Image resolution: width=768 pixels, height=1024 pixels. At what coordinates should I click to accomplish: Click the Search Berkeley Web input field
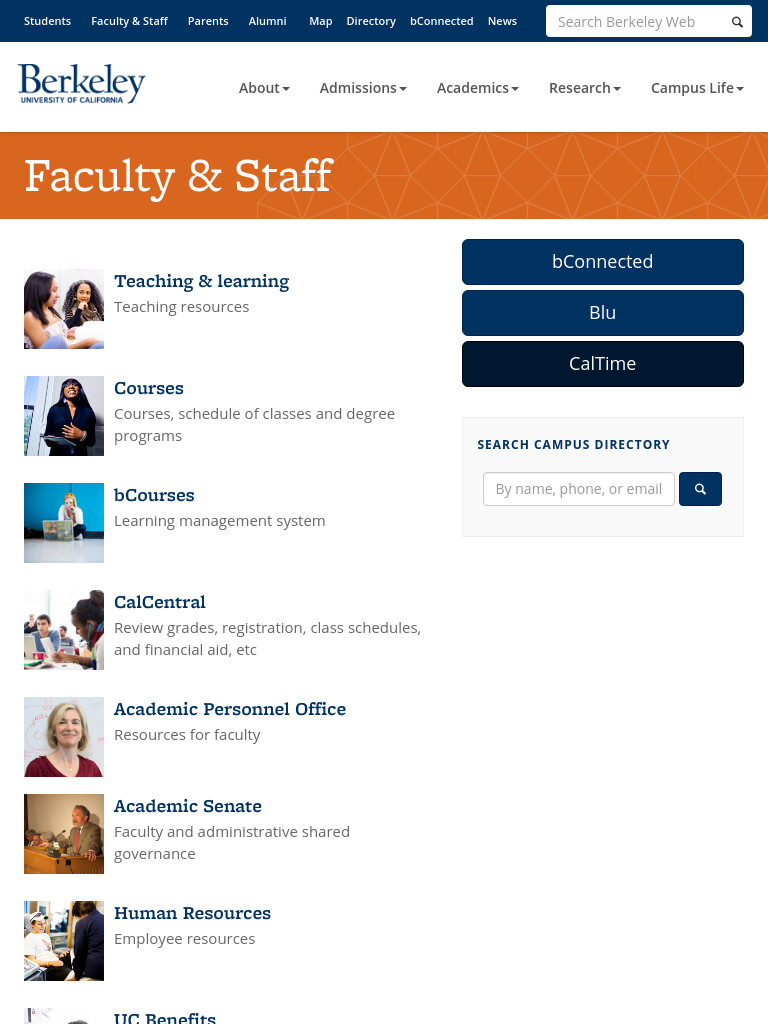coord(637,22)
